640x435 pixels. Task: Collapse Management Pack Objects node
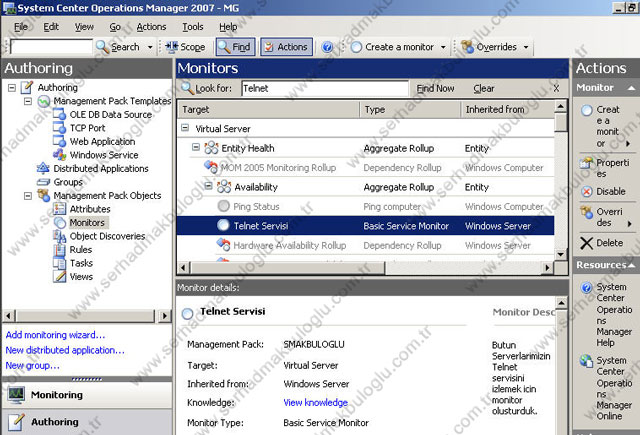(x=28, y=196)
